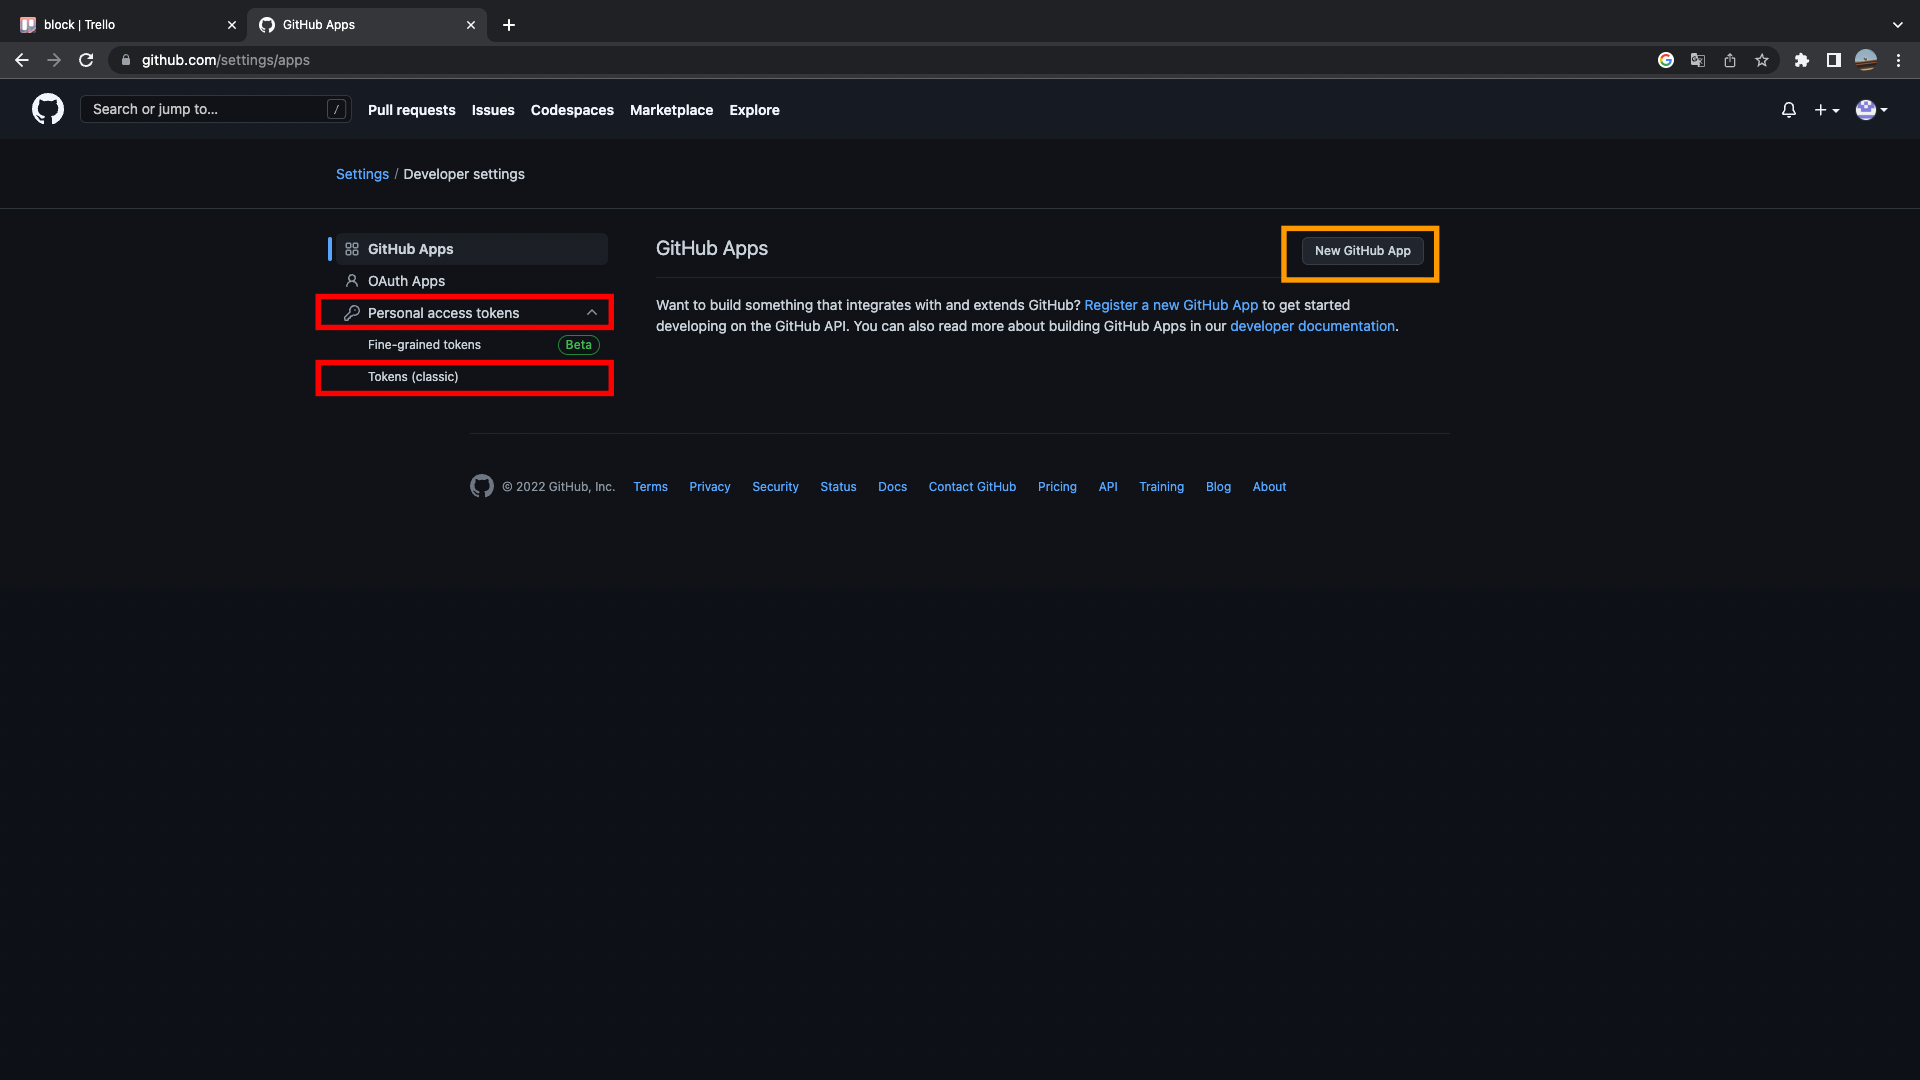Go to Pull requests in header
1920x1080 pixels.
point(411,110)
